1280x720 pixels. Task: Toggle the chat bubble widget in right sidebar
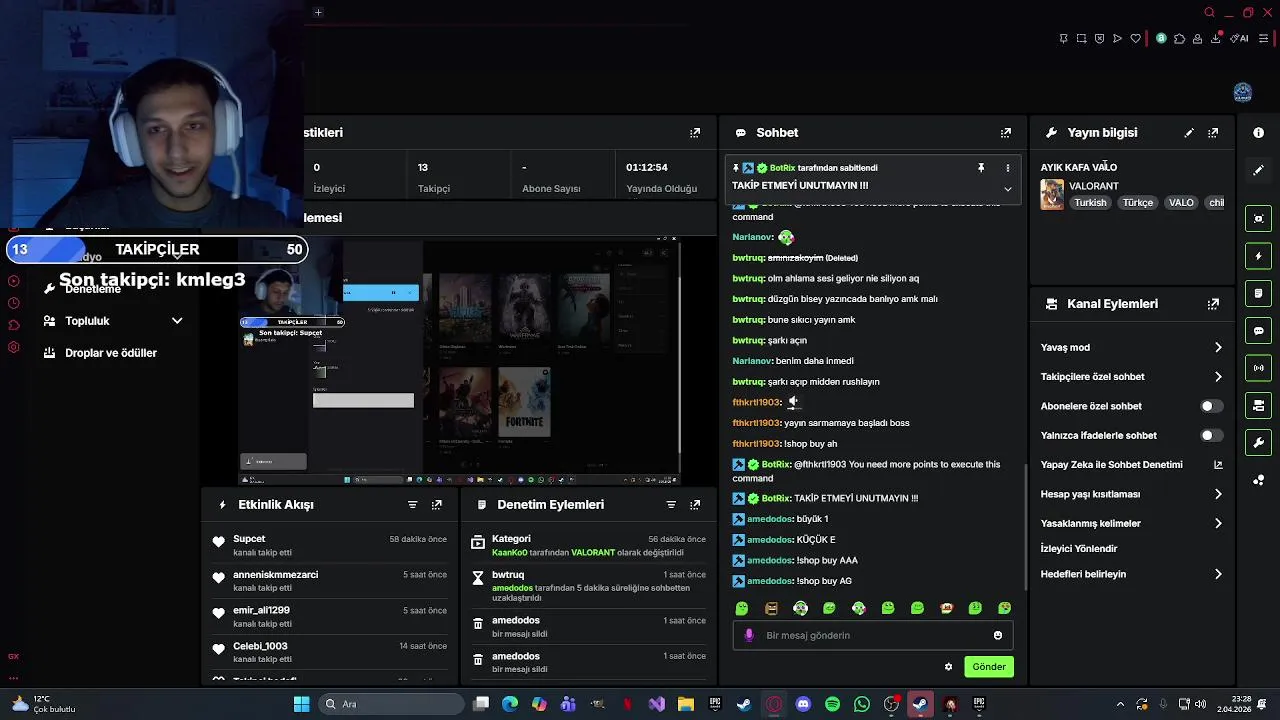click(1258, 331)
